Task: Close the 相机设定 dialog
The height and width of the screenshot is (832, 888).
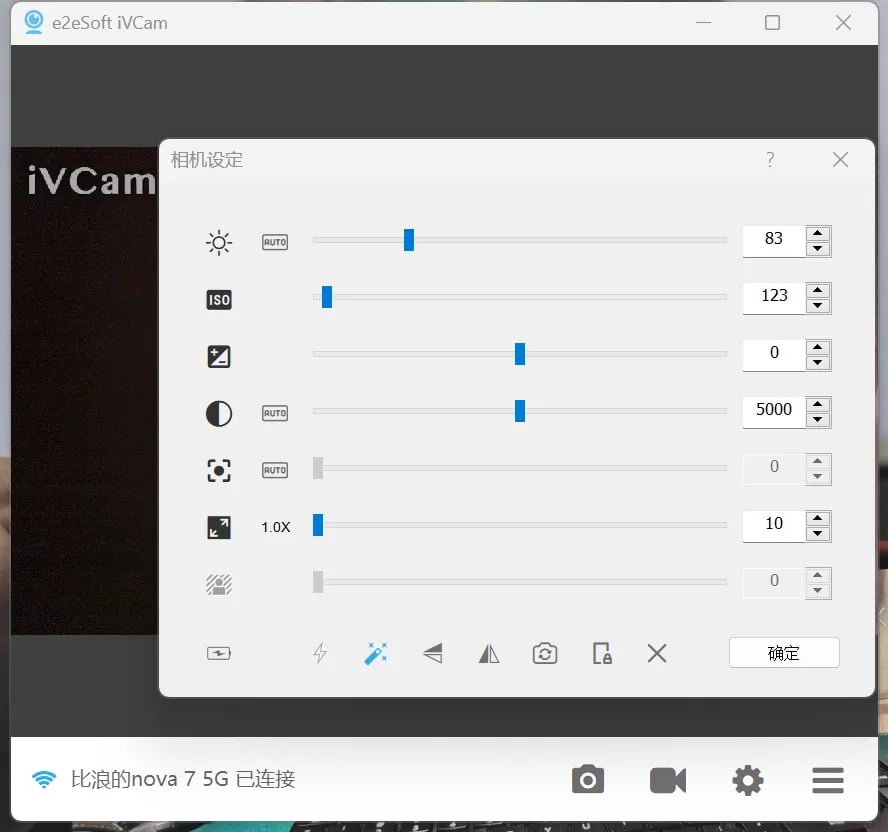Action: [840, 160]
